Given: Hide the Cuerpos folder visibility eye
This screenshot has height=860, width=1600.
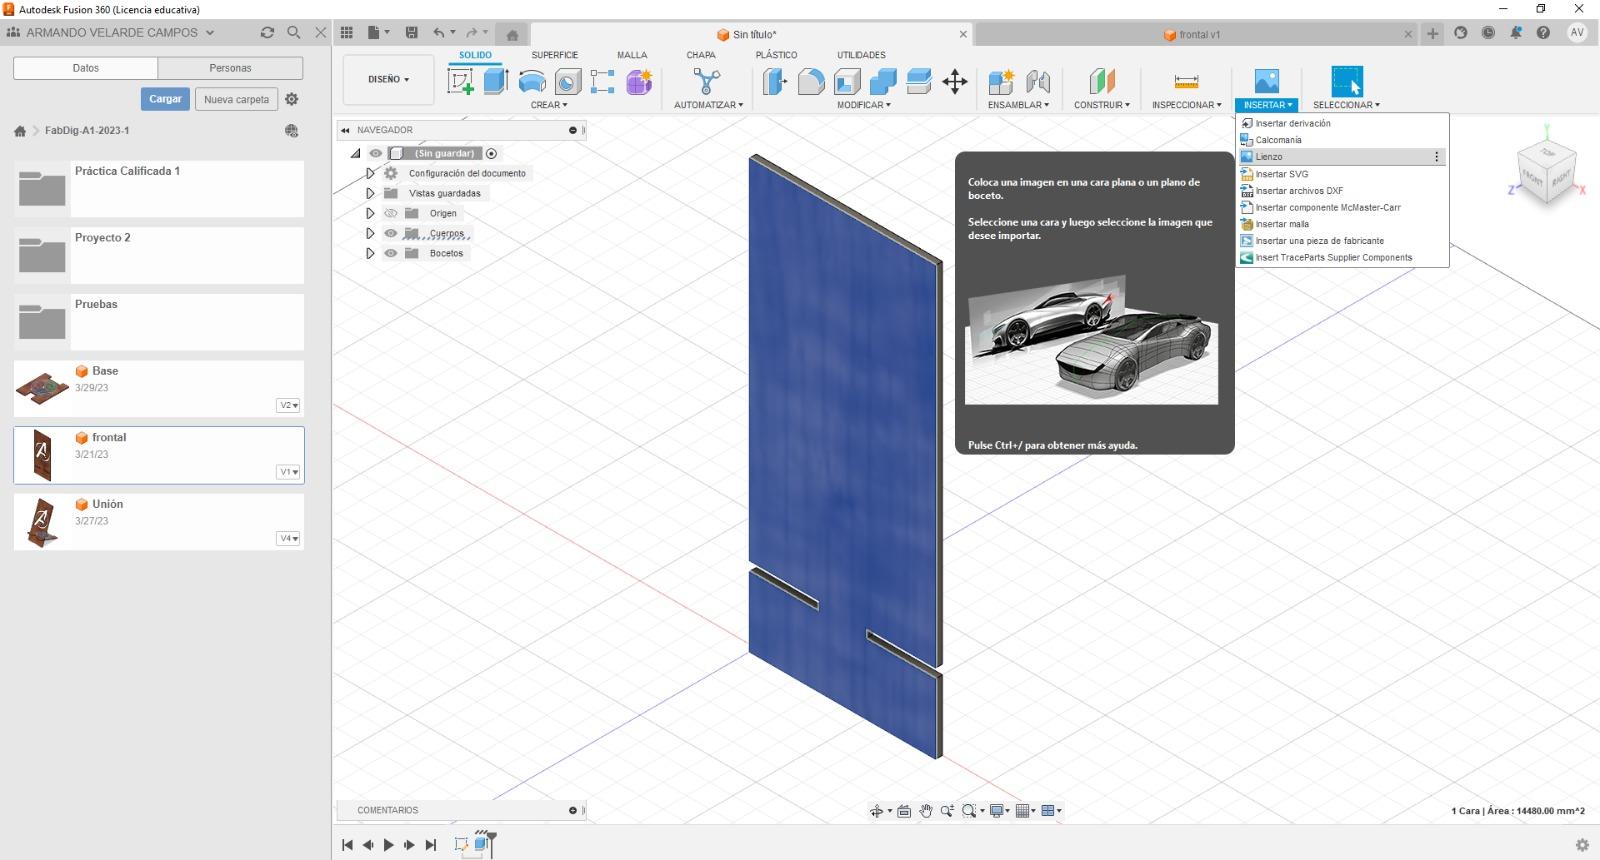Looking at the screenshot, I should pyautogui.click(x=391, y=233).
